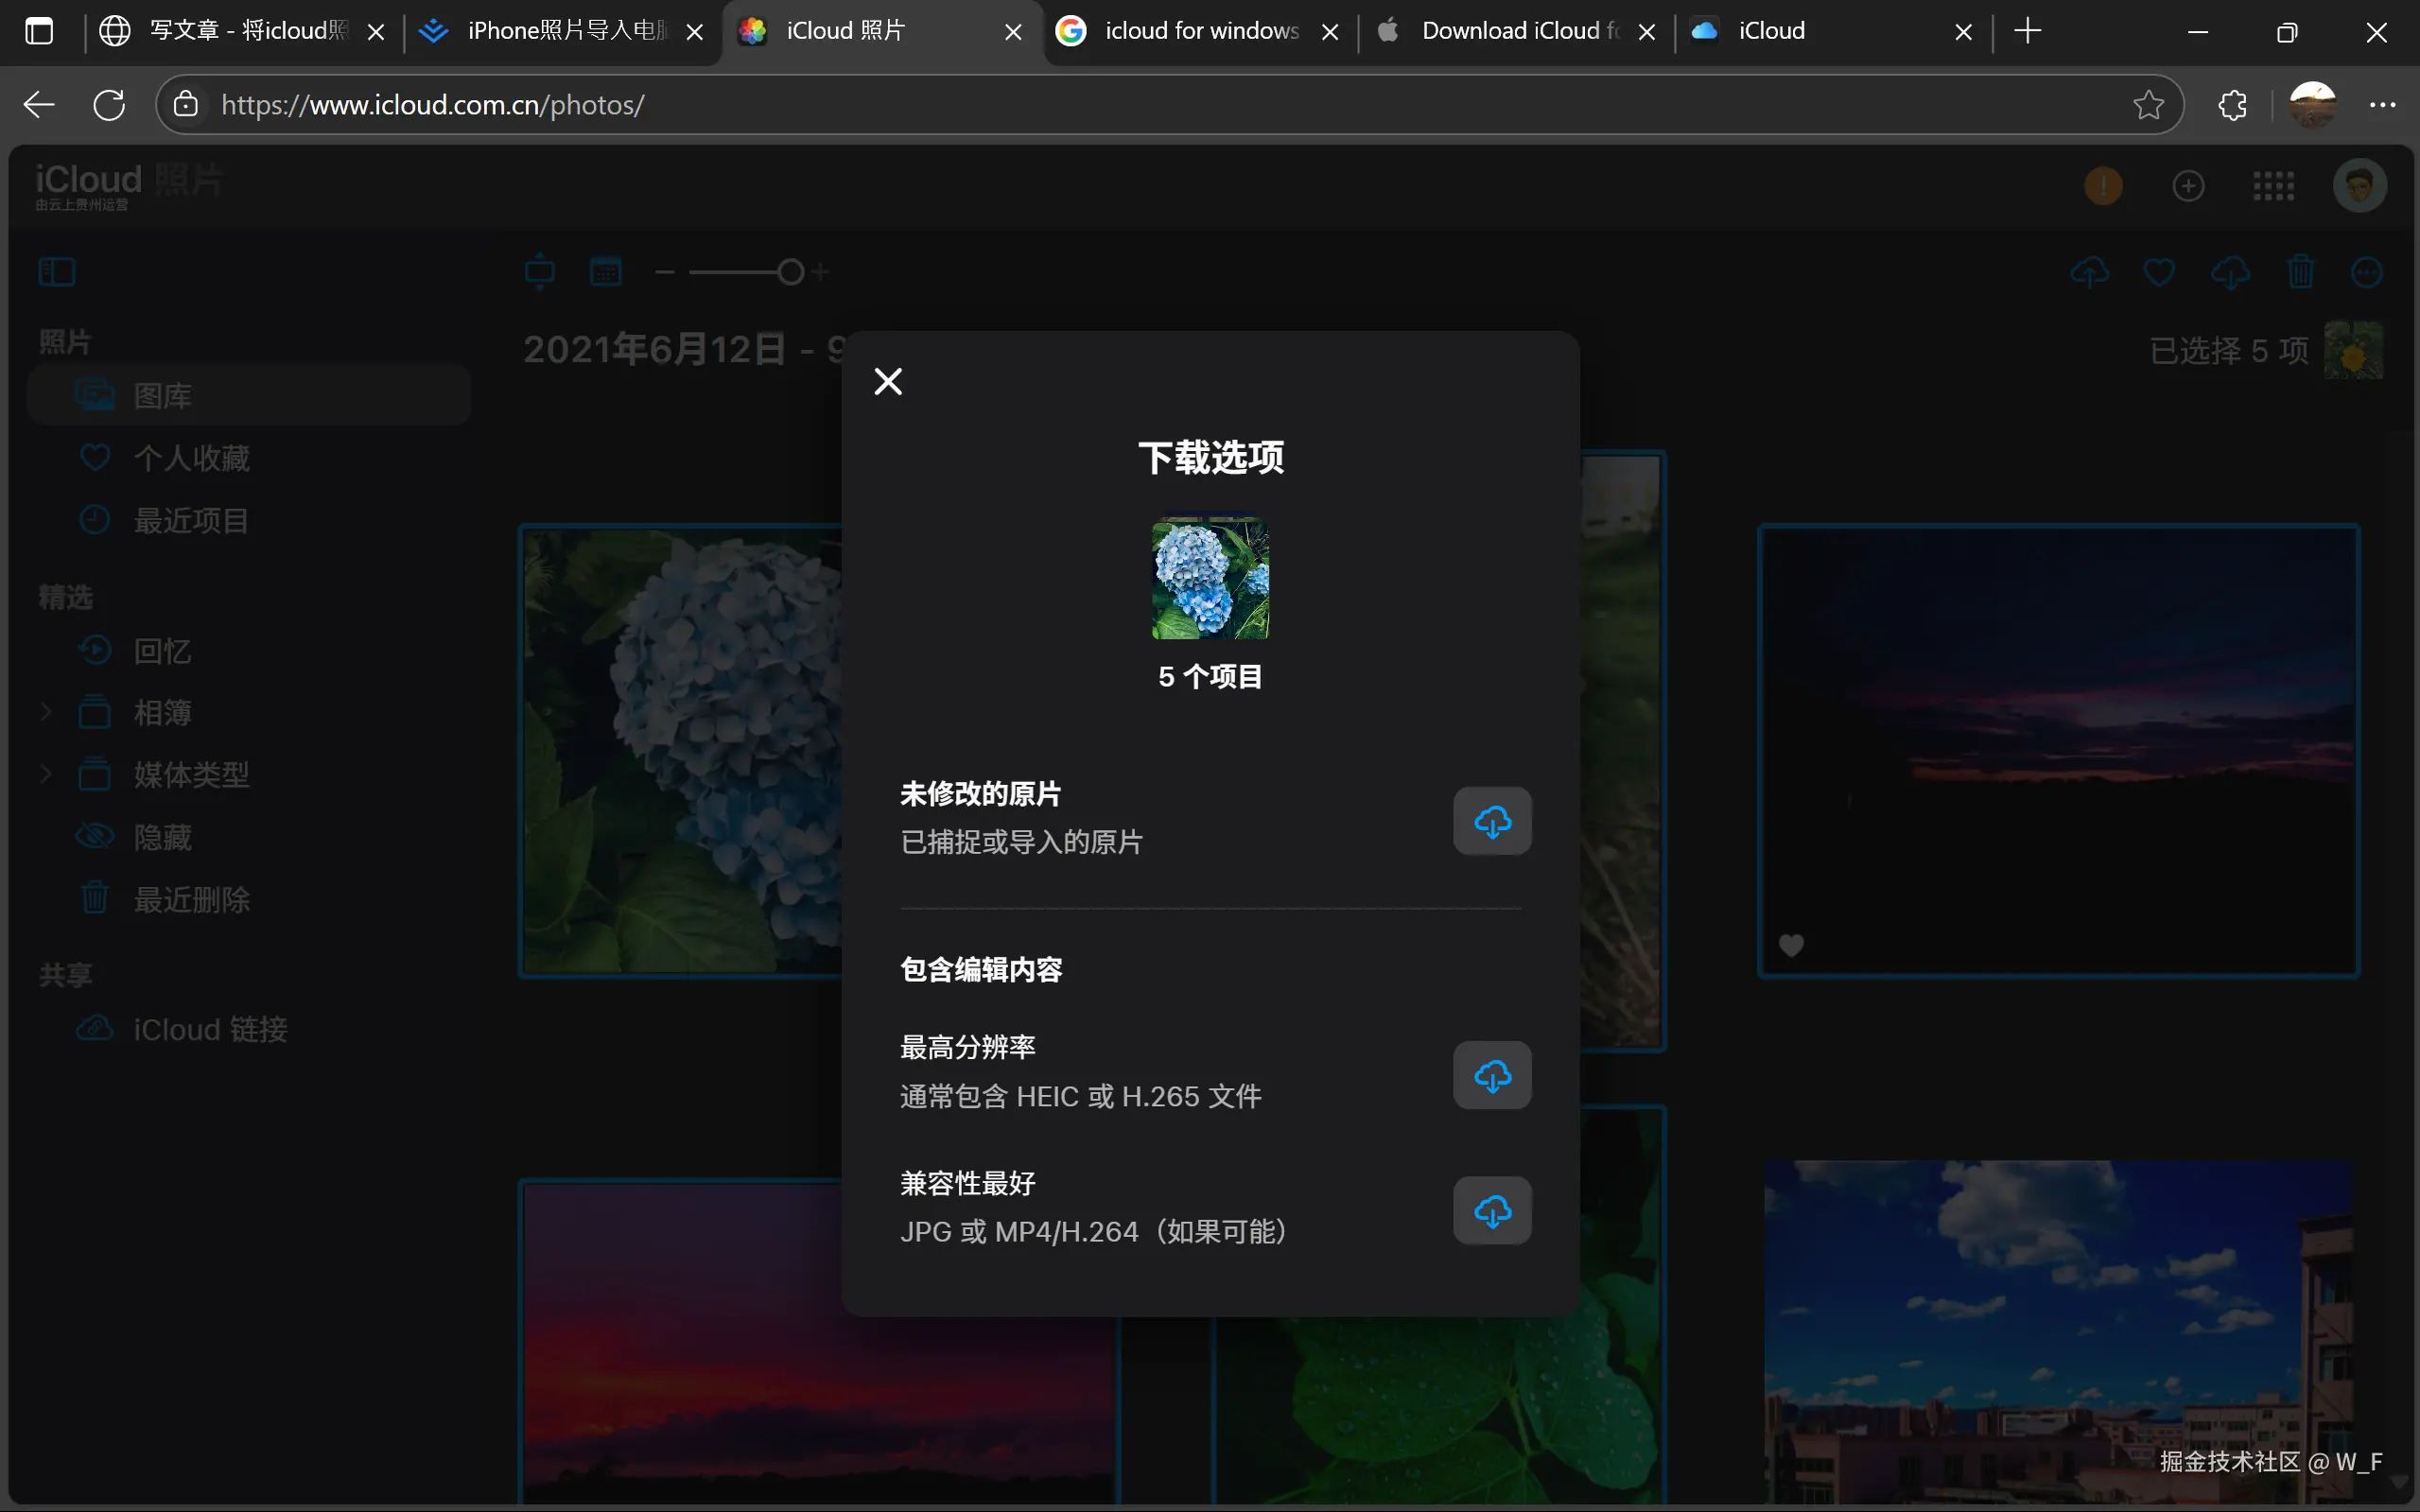
Task: Select 图库 (Library) in the sidebar
Action: click(249, 396)
